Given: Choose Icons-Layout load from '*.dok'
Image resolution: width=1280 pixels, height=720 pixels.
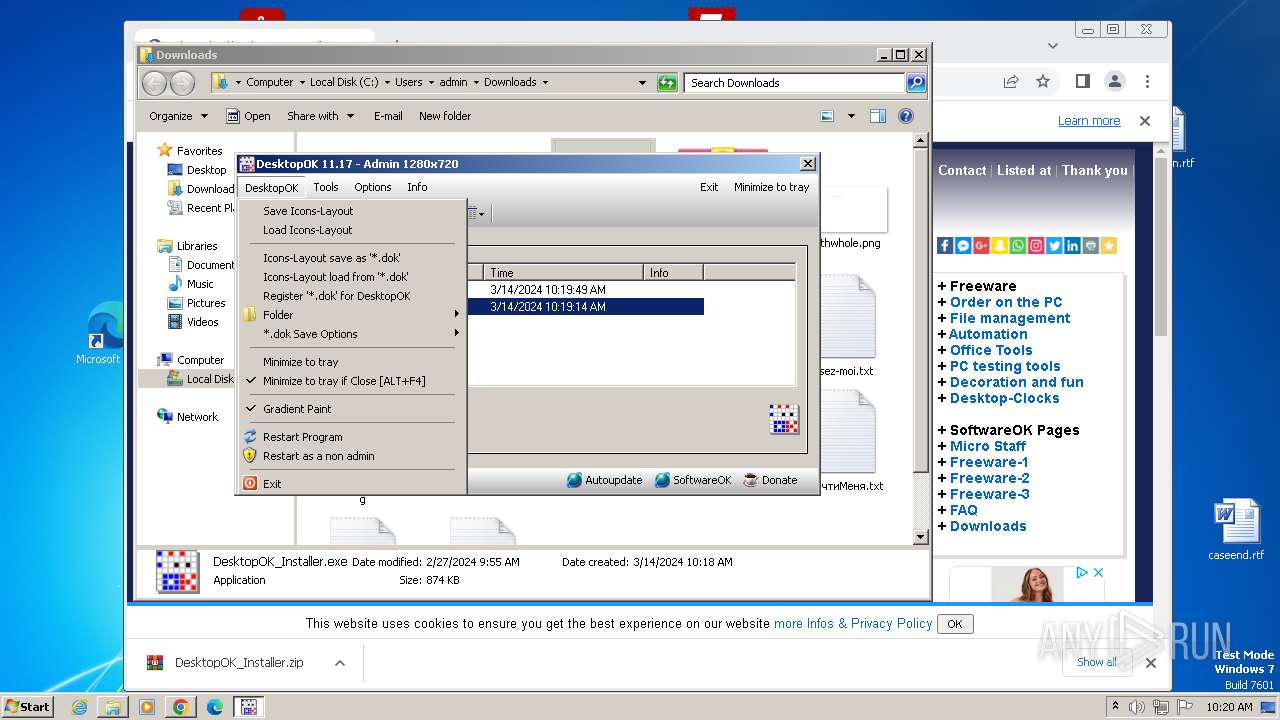Looking at the screenshot, I should (x=336, y=277).
